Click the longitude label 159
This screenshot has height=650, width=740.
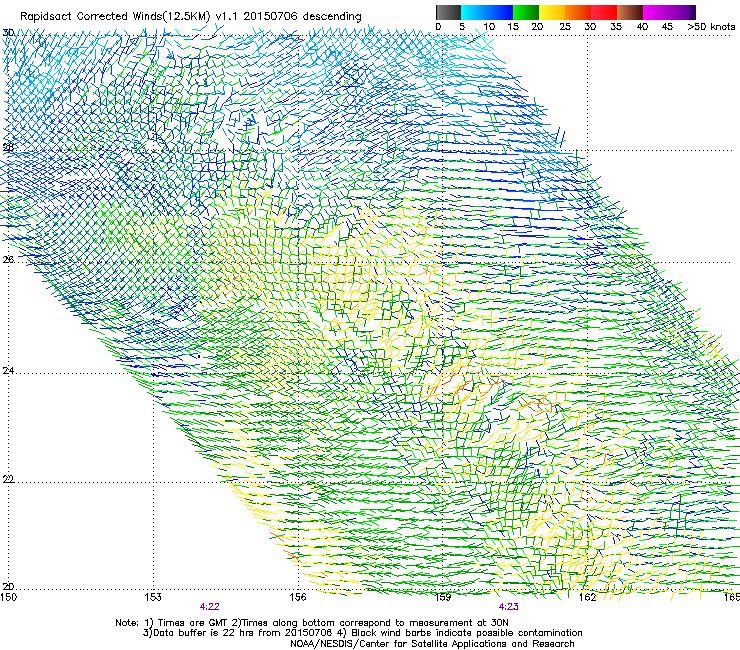pyautogui.click(x=443, y=597)
